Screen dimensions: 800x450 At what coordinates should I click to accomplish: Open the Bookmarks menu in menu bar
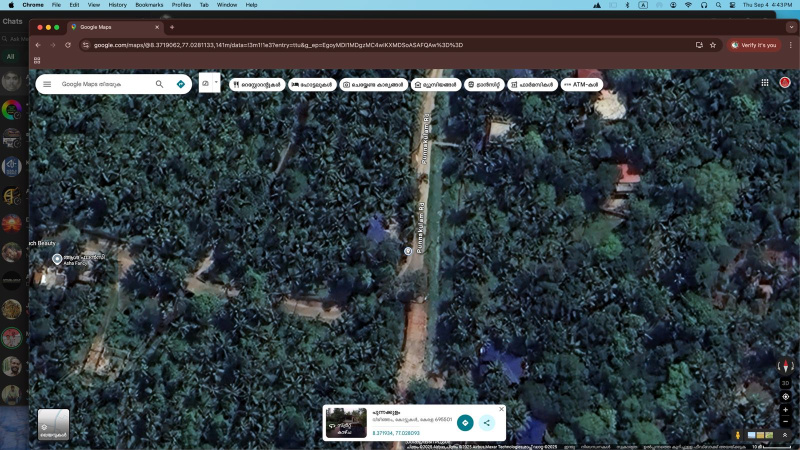[149, 5]
